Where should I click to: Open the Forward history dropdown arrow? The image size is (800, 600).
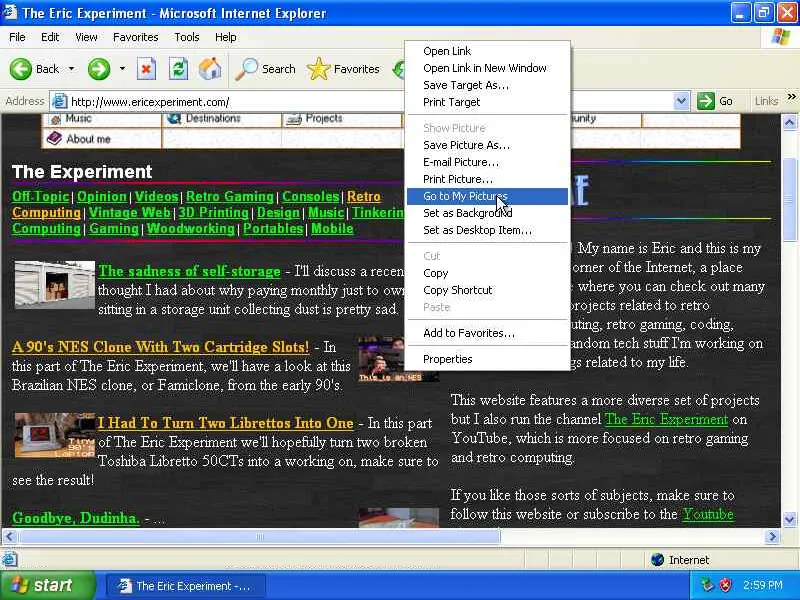[122, 68]
